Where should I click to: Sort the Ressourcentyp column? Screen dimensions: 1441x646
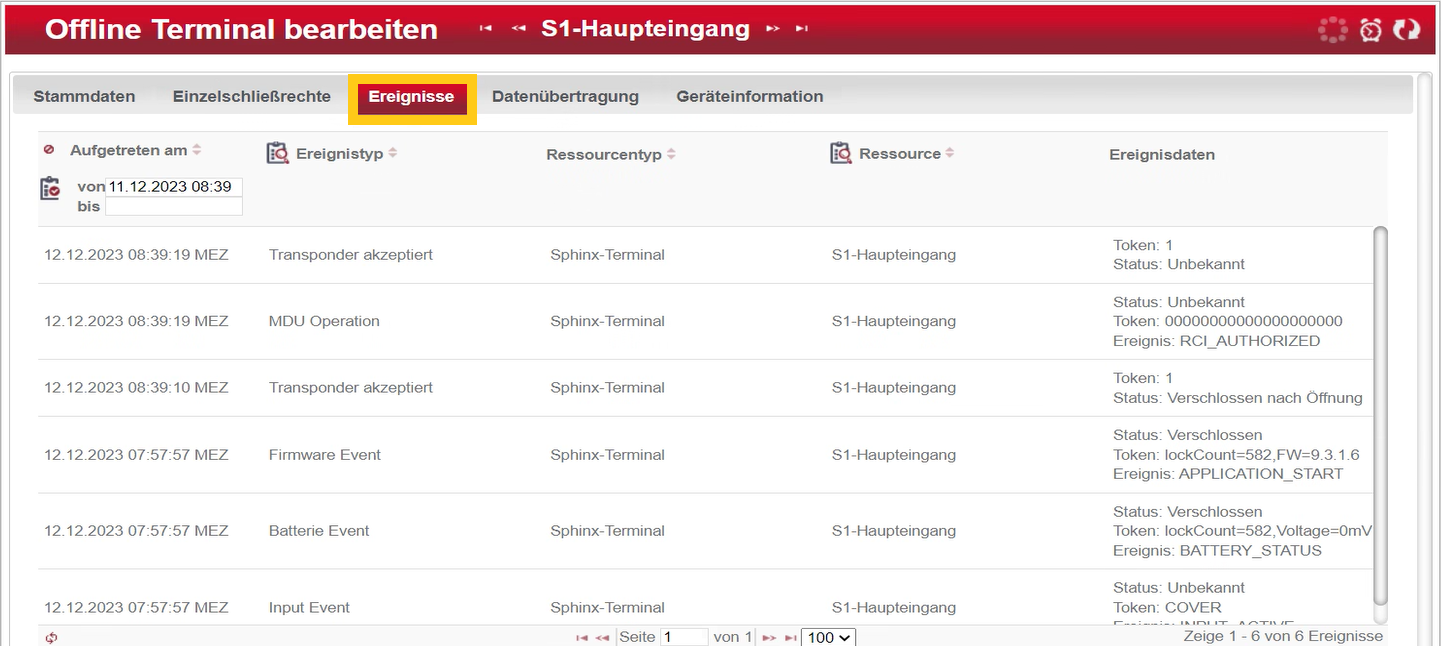[x=671, y=154]
